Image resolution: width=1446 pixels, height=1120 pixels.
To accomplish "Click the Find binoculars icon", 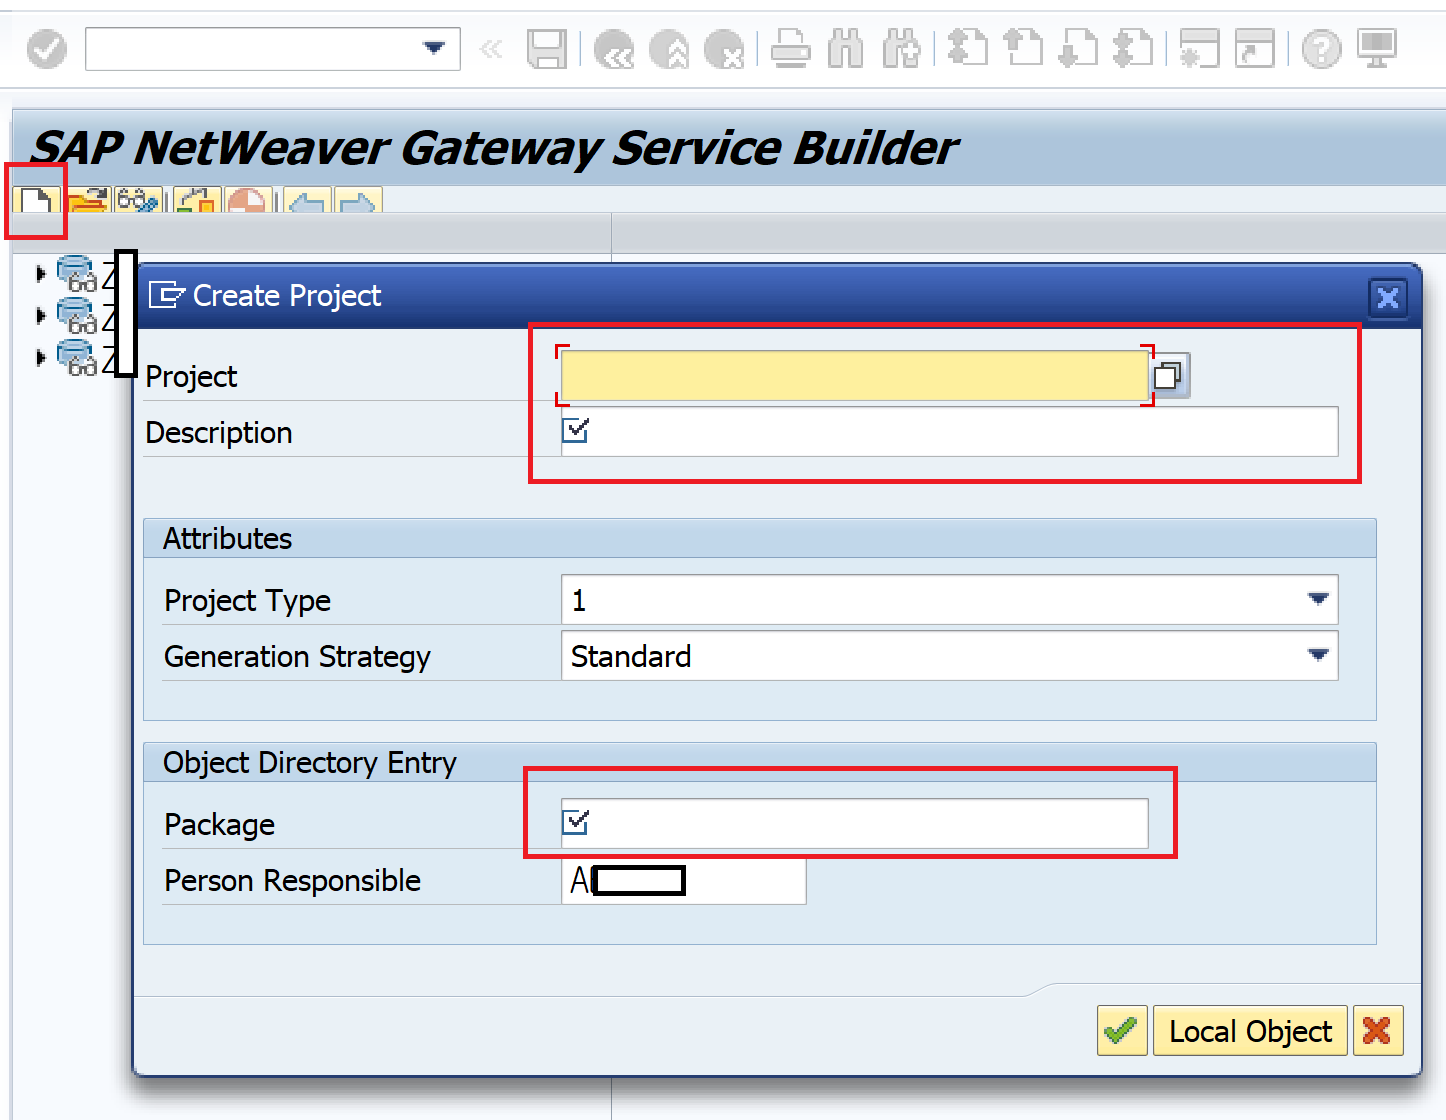I will pyautogui.click(x=846, y=48).
